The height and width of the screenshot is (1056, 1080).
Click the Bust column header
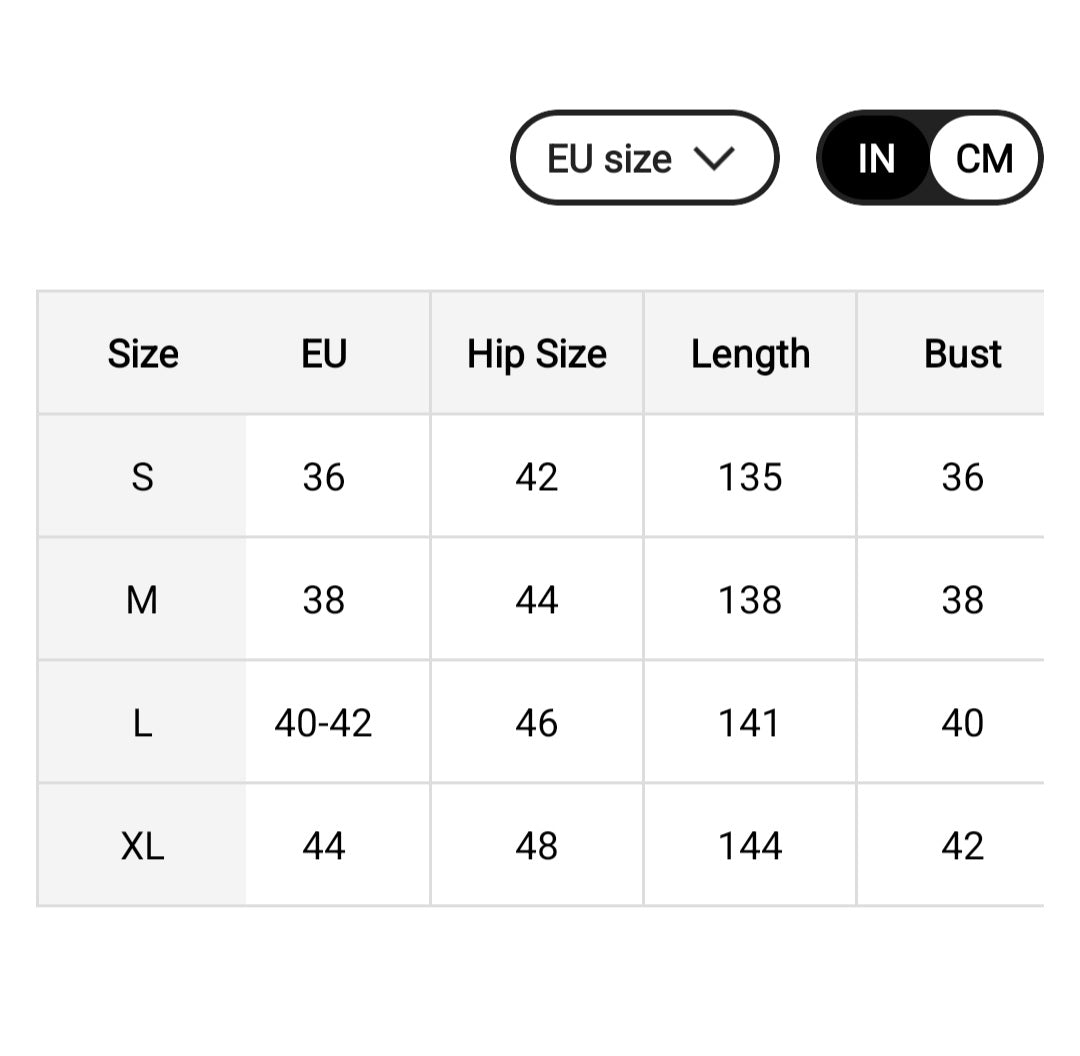(x=963, y=354)
